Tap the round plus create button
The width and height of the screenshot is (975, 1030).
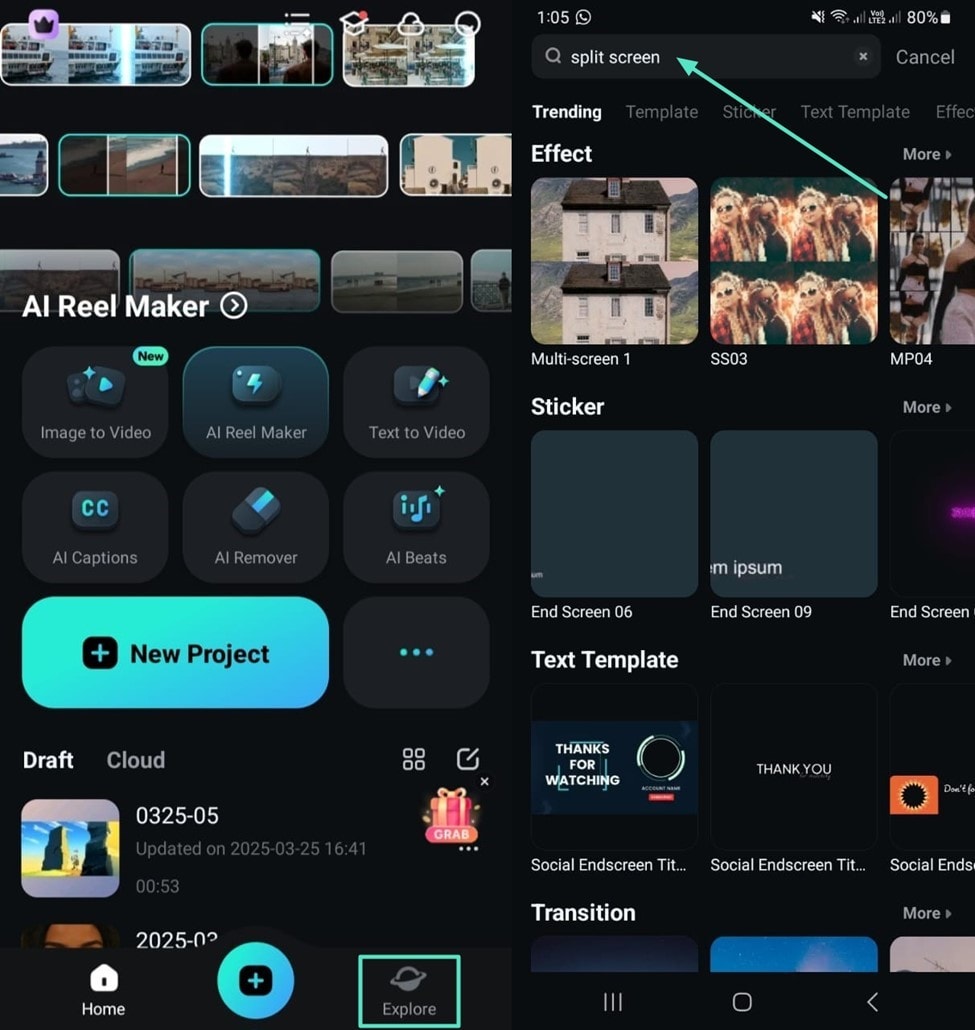pos(256,981)
